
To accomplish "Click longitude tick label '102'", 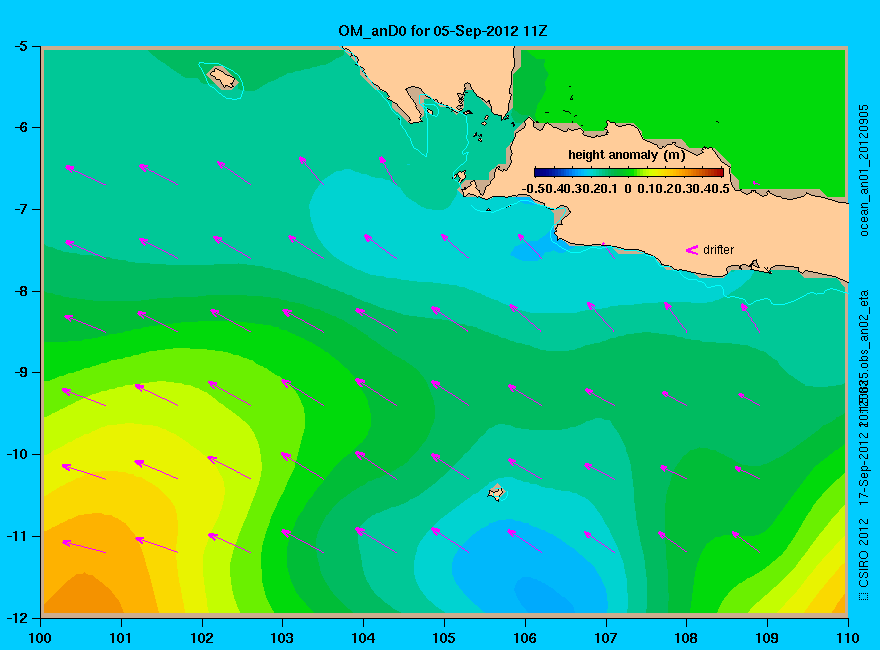I will (x=201, y=638).
